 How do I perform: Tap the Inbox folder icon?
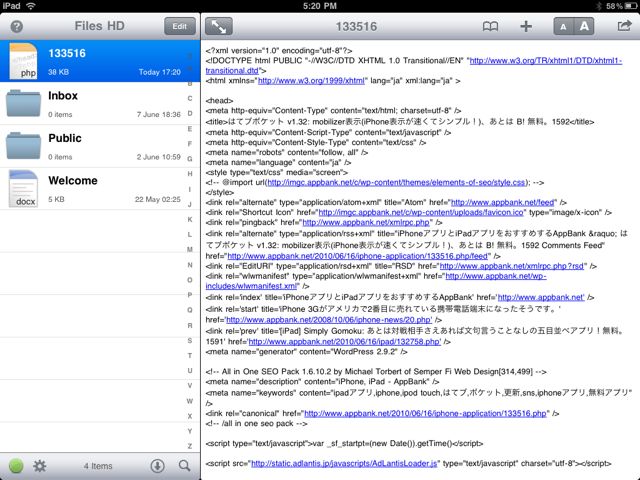[23, 103]
